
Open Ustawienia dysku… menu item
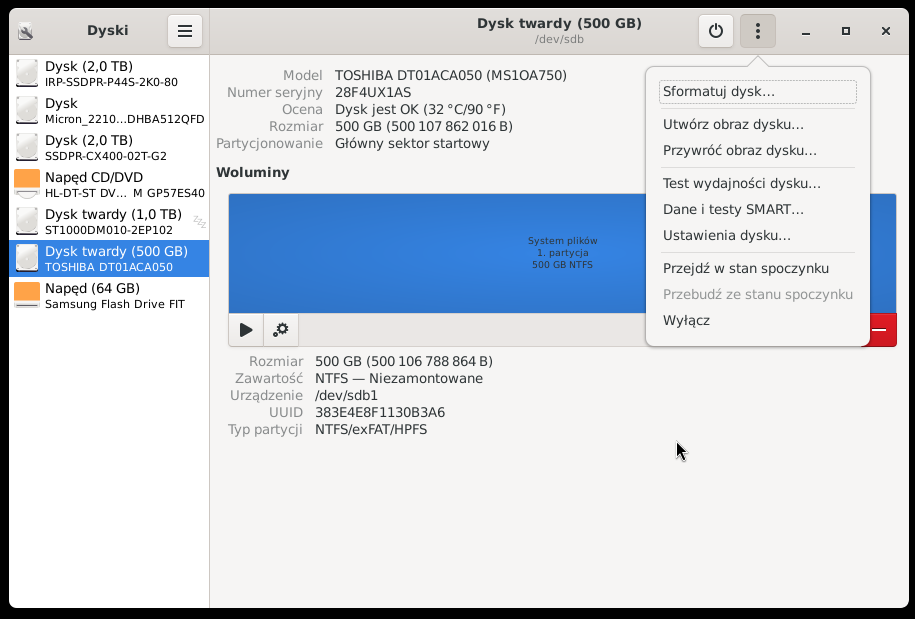coord(757,236)
